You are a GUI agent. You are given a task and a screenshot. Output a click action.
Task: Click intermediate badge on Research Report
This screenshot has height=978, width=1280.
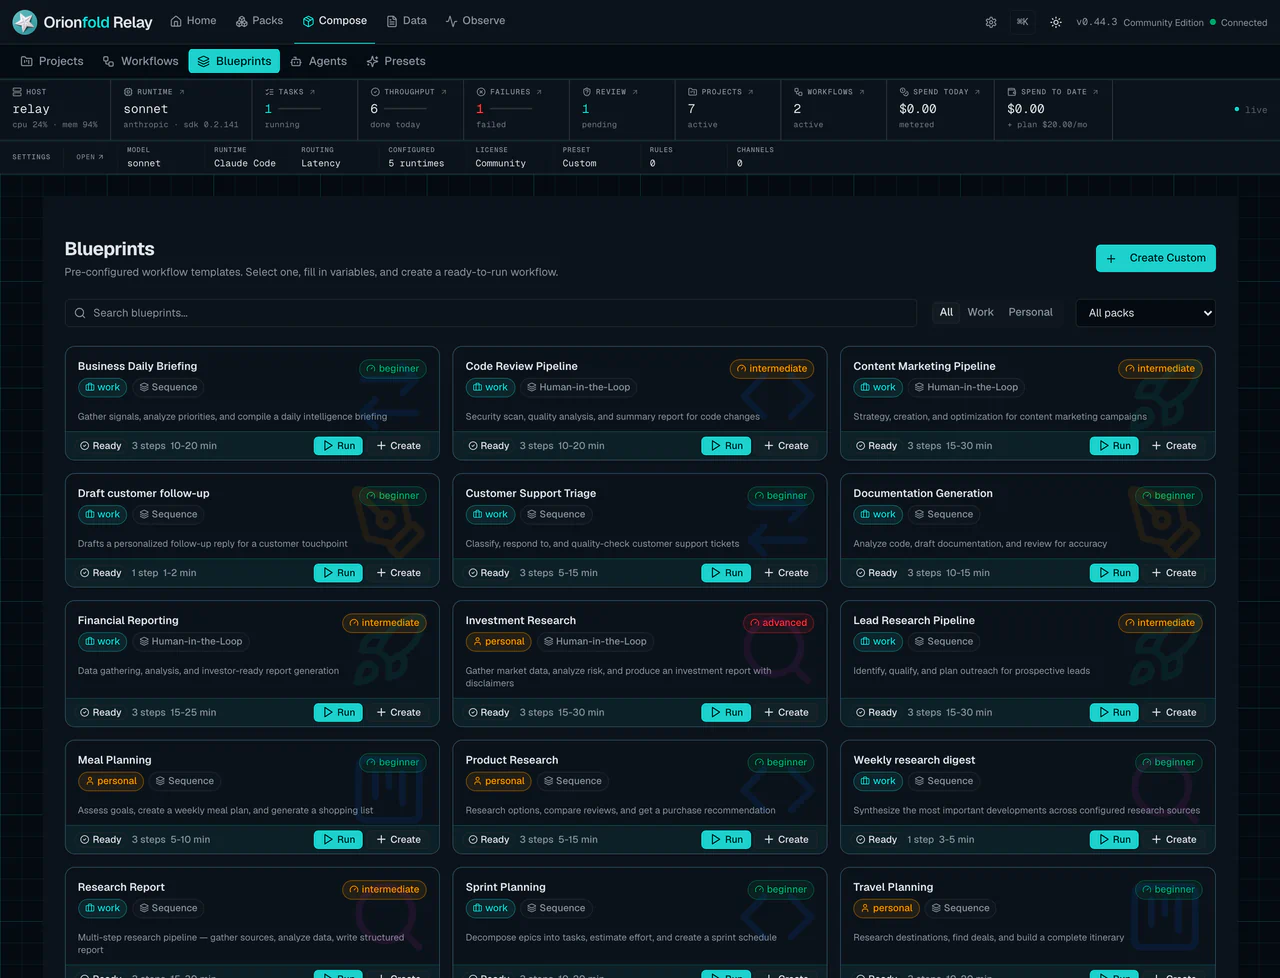pos(384,890)
